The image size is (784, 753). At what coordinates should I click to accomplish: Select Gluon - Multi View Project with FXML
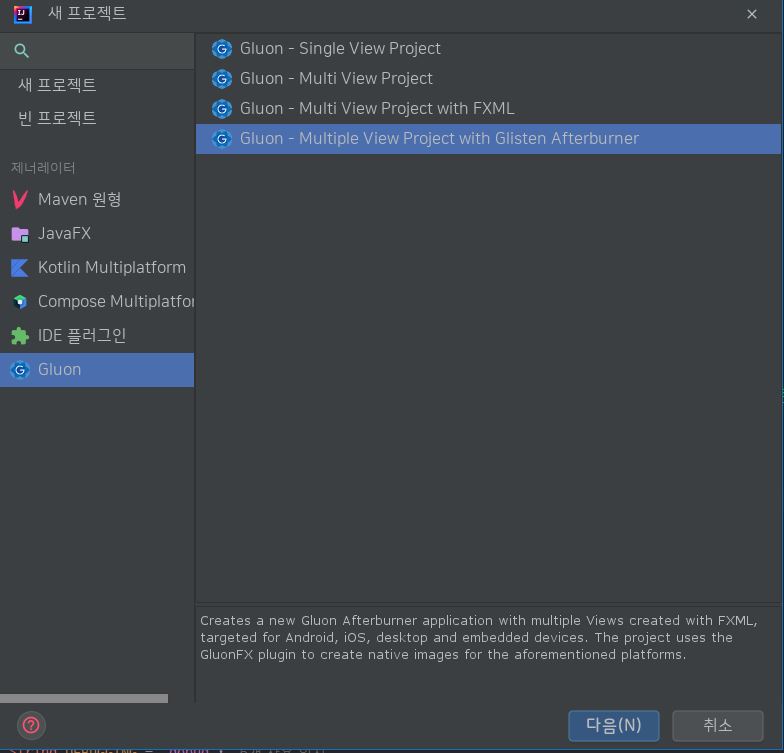pos(488,108)
